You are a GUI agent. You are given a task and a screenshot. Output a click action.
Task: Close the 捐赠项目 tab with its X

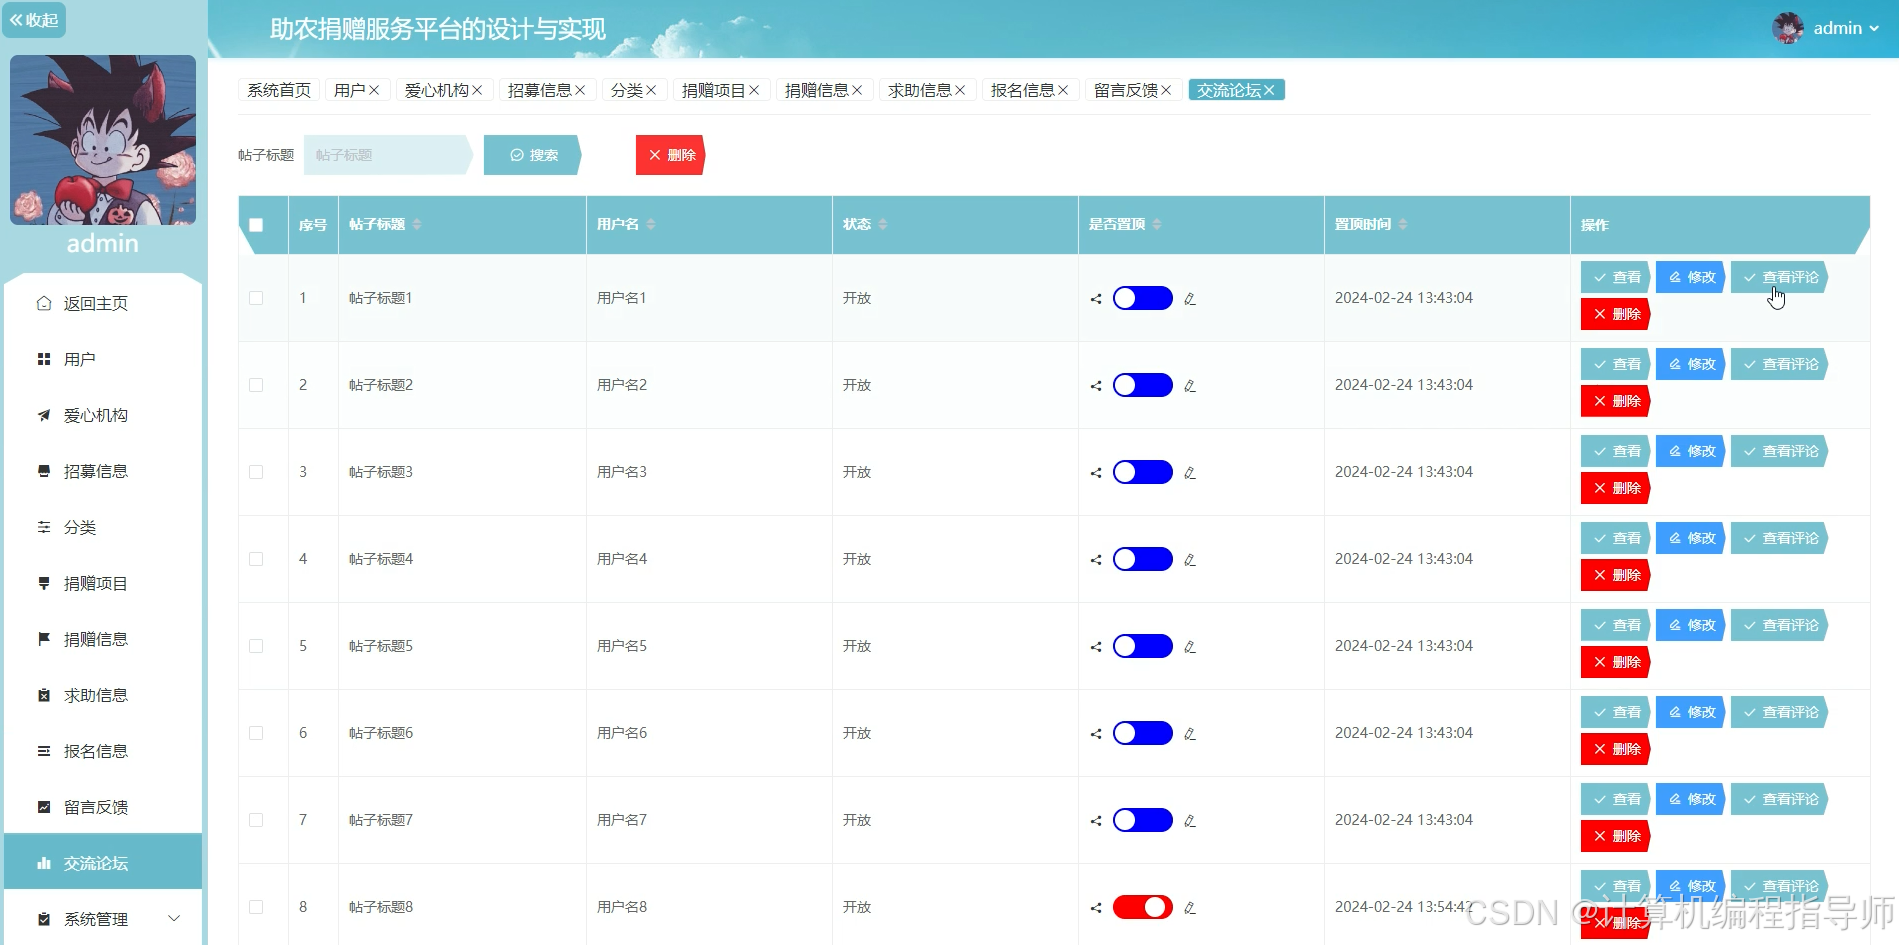[754, 90]
